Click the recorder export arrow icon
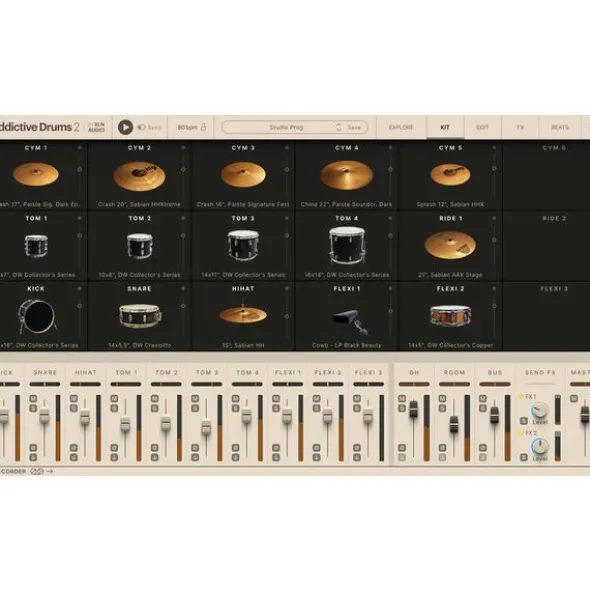Viewport: 590px width, 591px height. click(50, 472)
